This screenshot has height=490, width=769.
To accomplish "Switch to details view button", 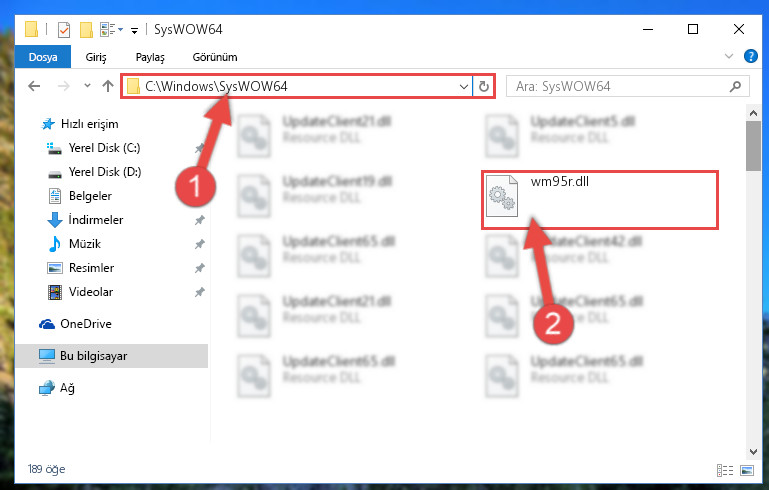I will coord(725,470).
